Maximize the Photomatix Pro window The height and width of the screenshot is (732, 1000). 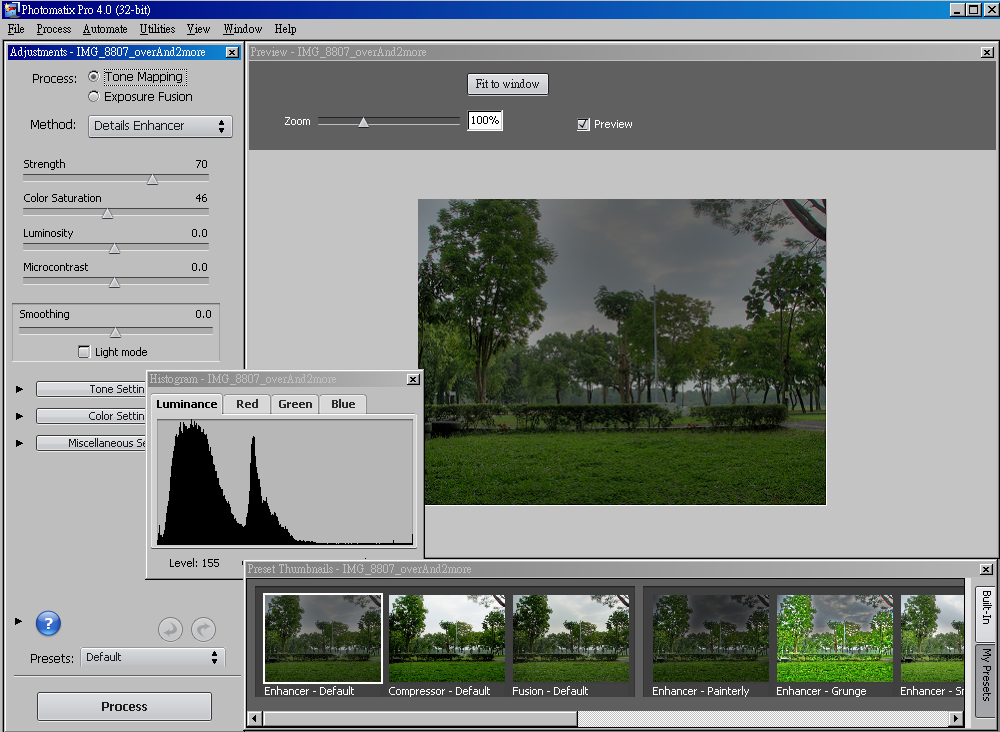pyautogui.click(x=973, y=10)
